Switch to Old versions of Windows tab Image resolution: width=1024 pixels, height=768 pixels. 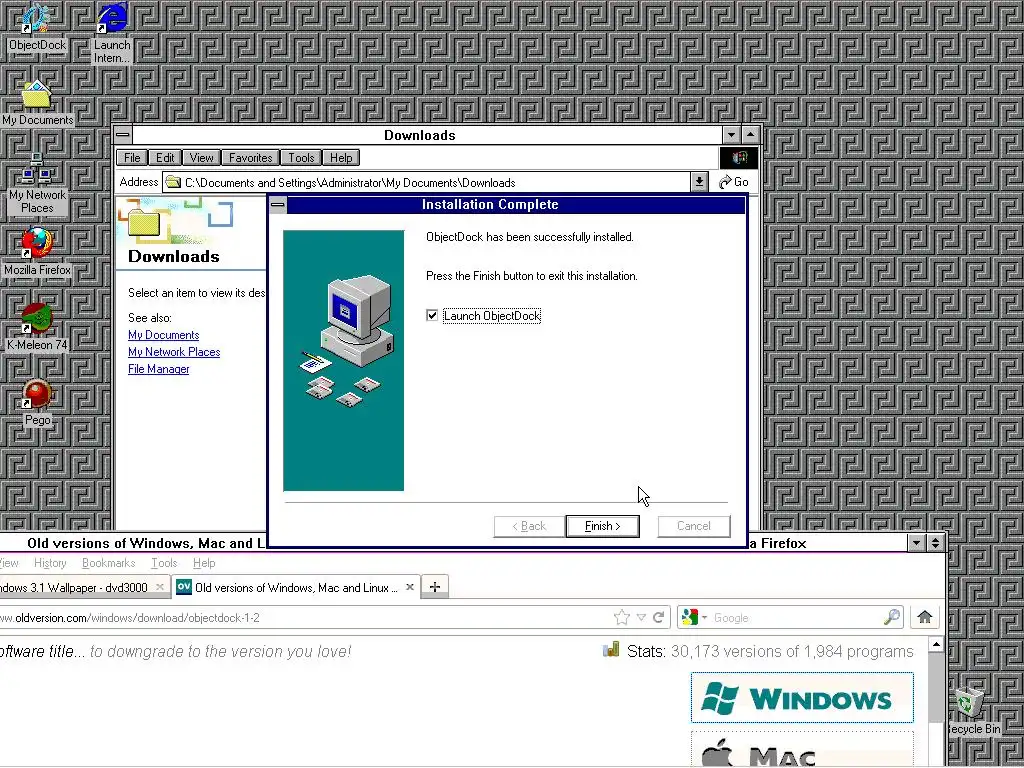(x=295, y=587)
